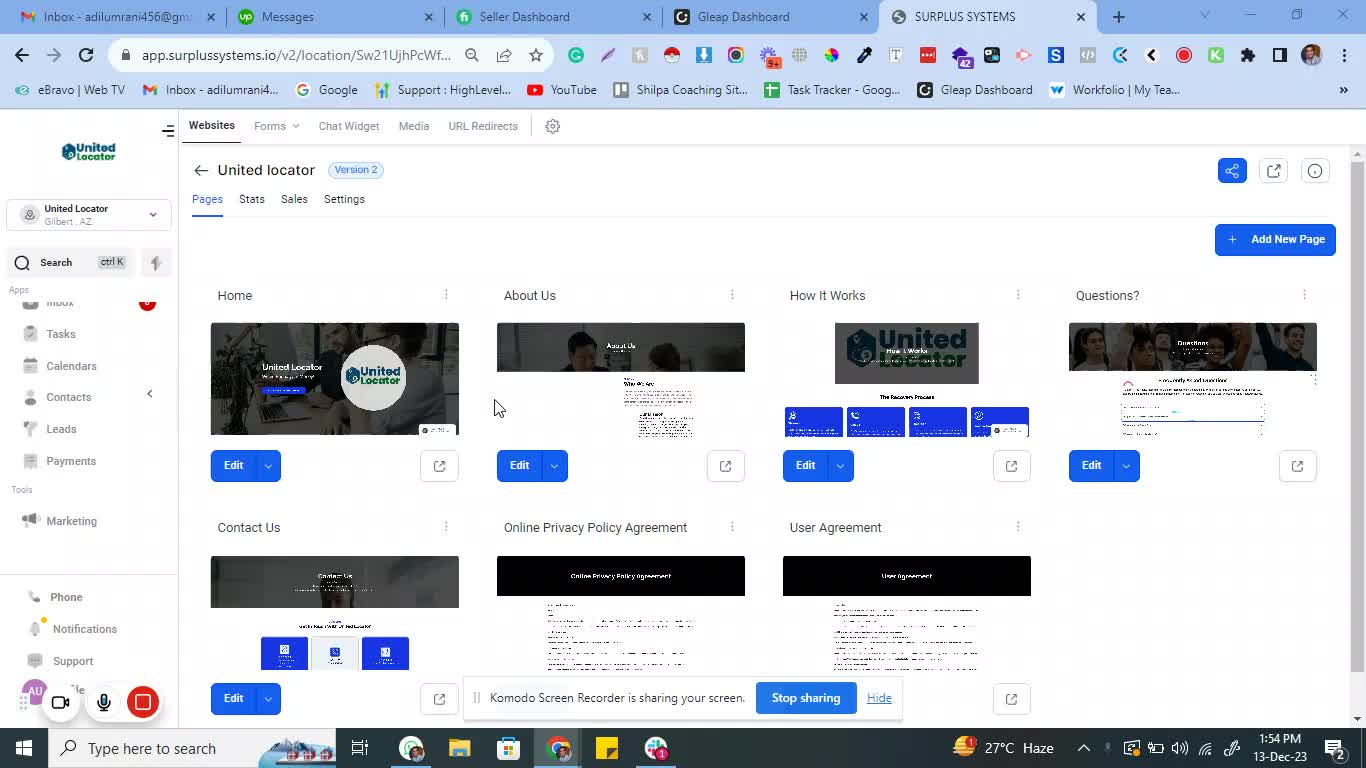The height and width of the screenshot is (768, 1366).
Task: Expand the Edit dropdown arrow for Home
Action: [x=268, y=466]
